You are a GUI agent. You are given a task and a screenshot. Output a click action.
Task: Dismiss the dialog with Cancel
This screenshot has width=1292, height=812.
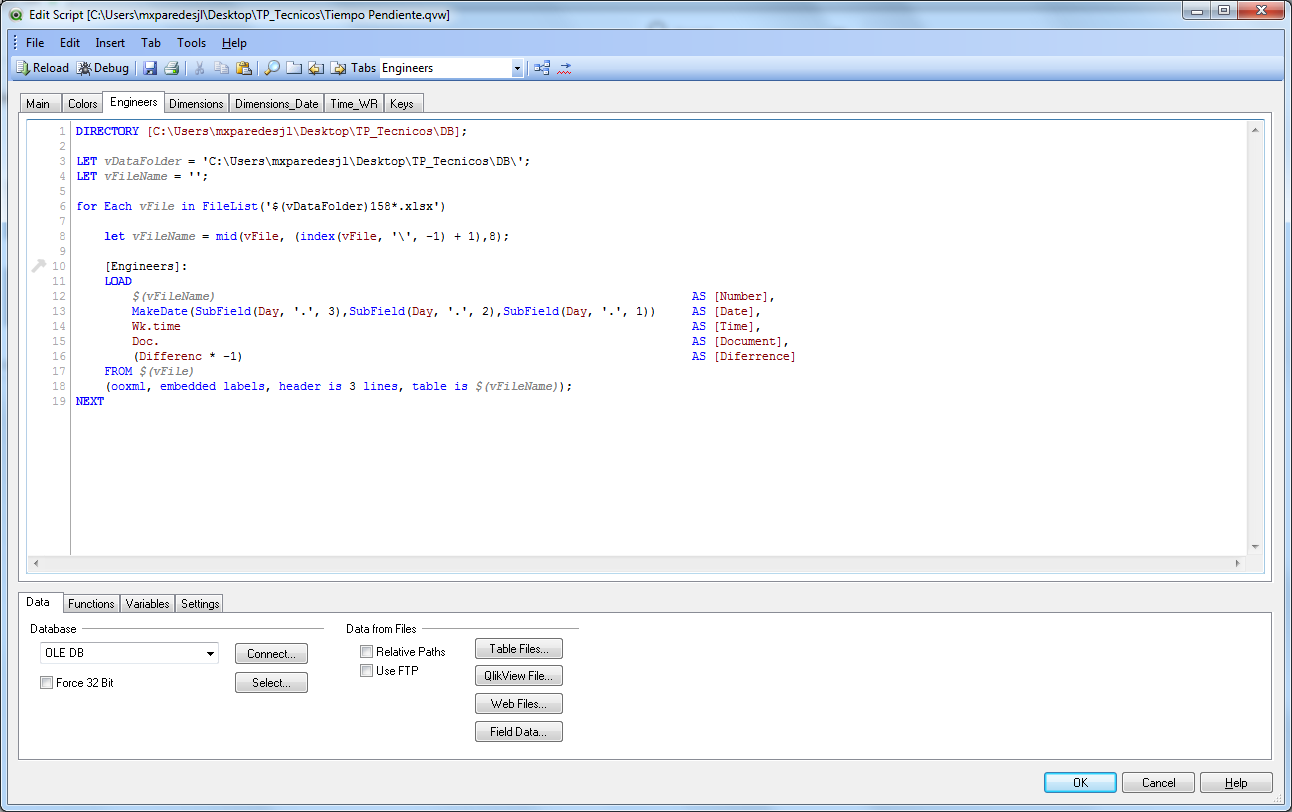(x=1158, y=783)
